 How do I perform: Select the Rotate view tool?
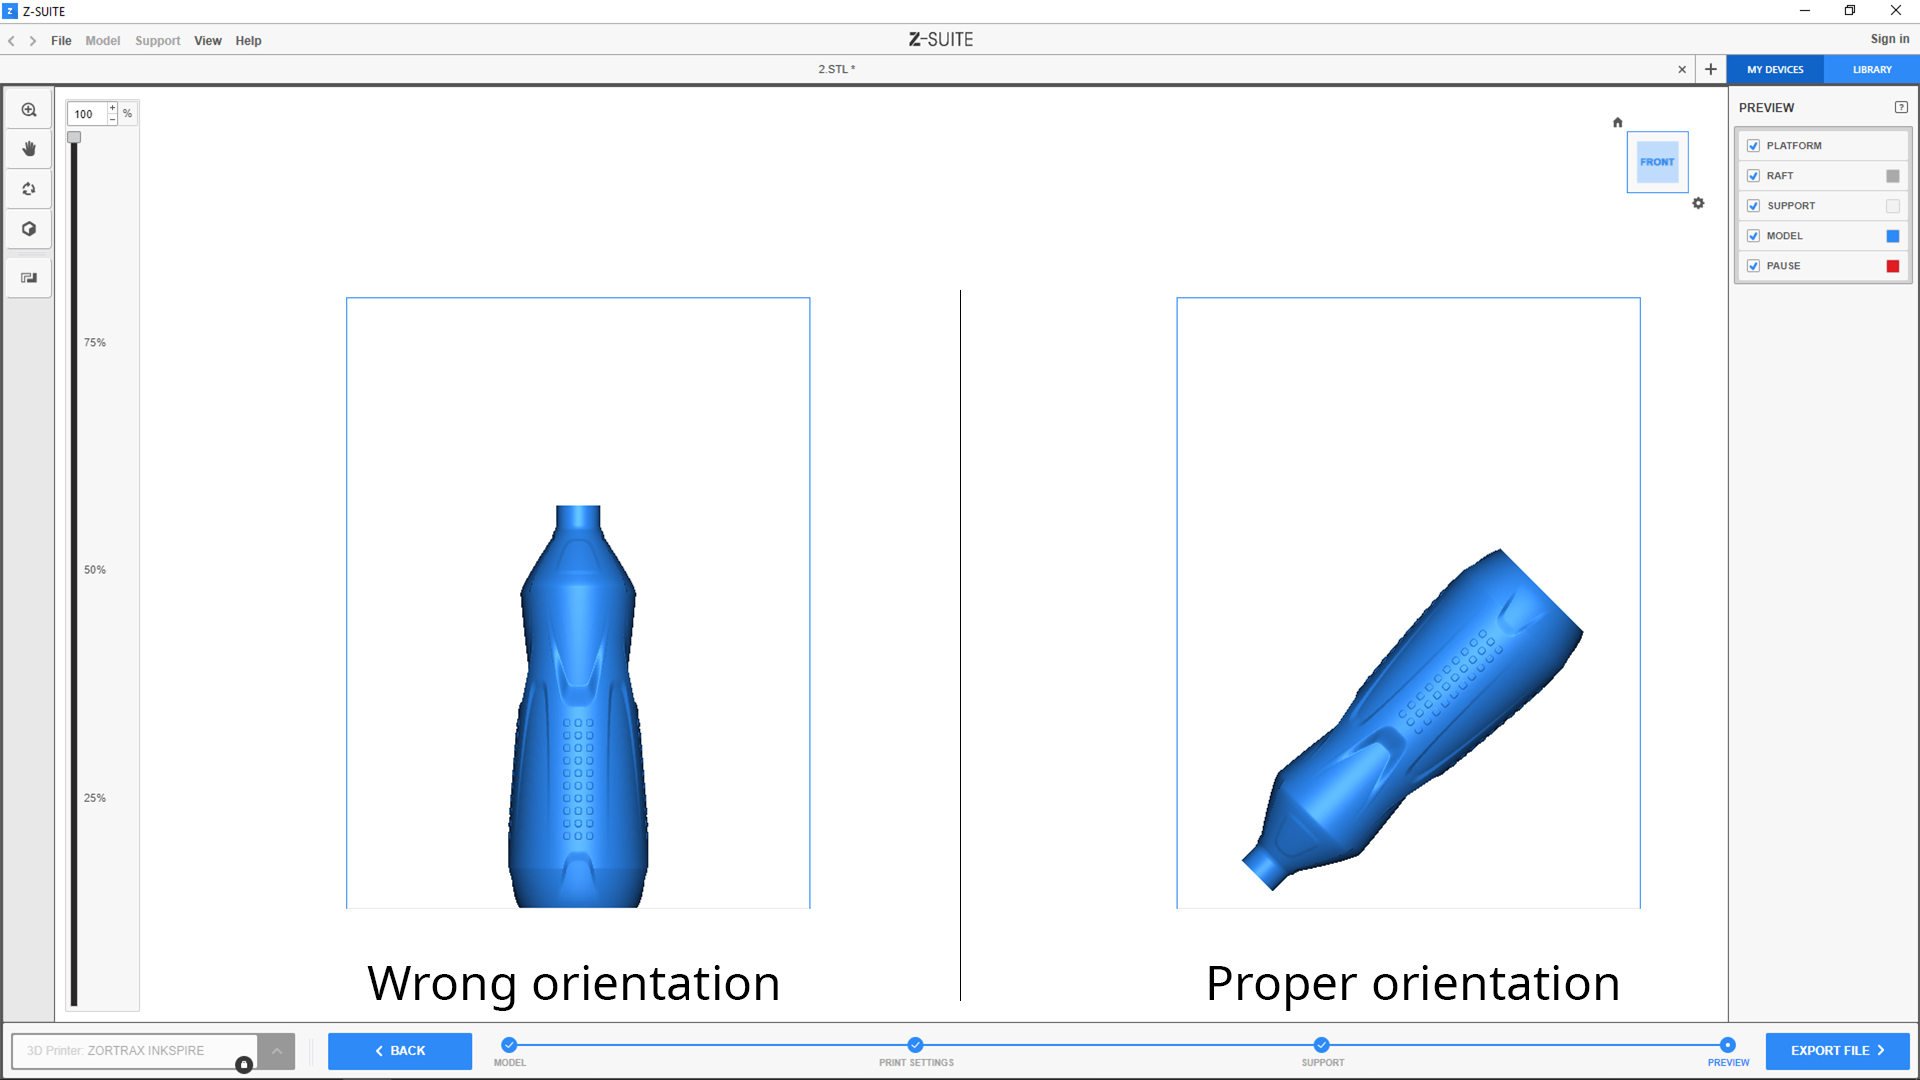29,189
